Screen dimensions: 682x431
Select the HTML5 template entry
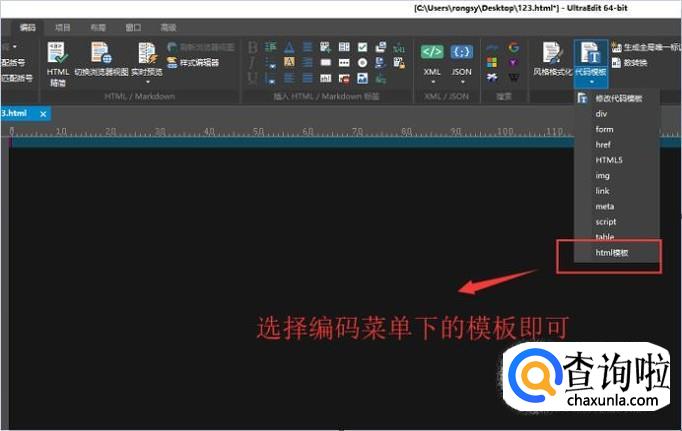617,160
